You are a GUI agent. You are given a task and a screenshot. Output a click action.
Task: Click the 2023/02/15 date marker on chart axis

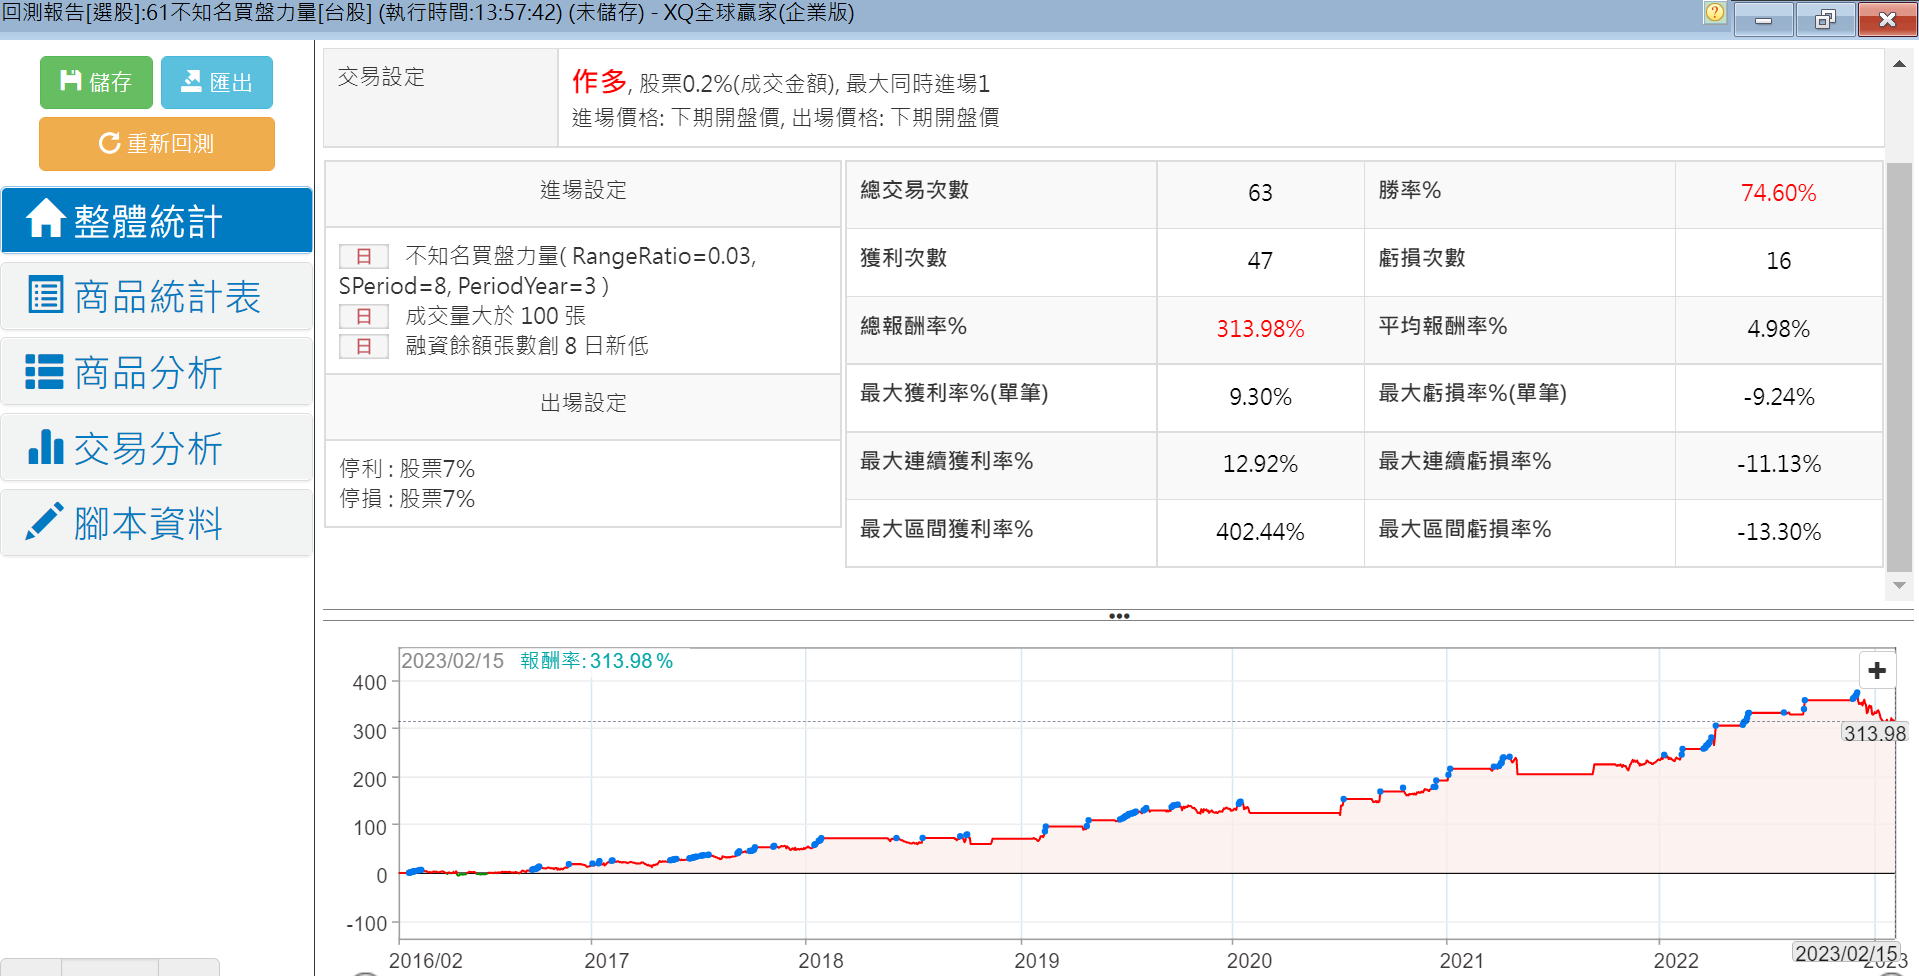(x=1845, y=953)
